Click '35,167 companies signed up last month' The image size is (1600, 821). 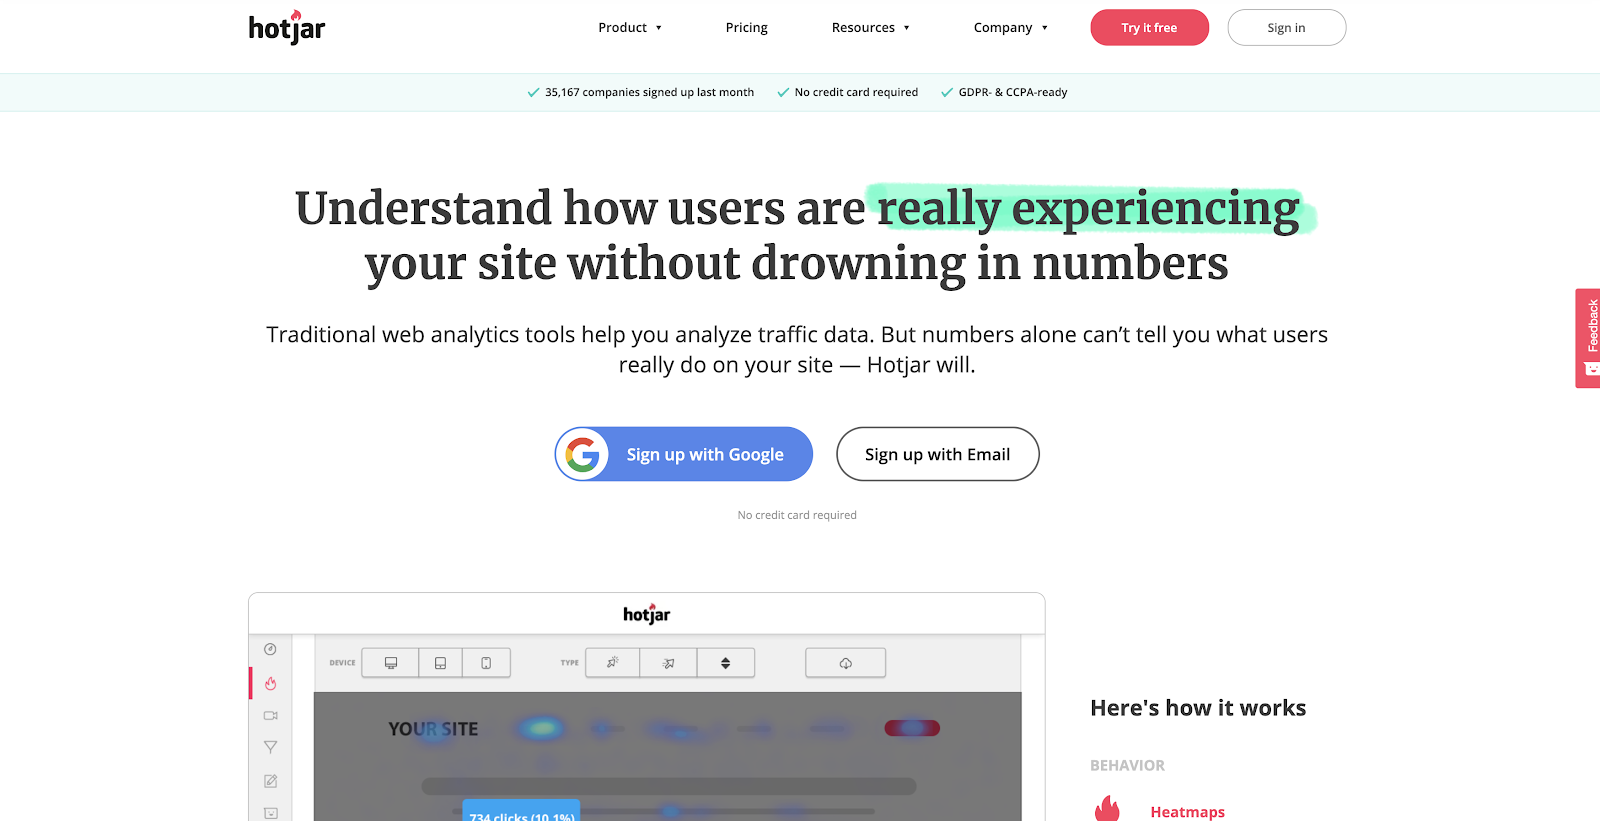649,92
